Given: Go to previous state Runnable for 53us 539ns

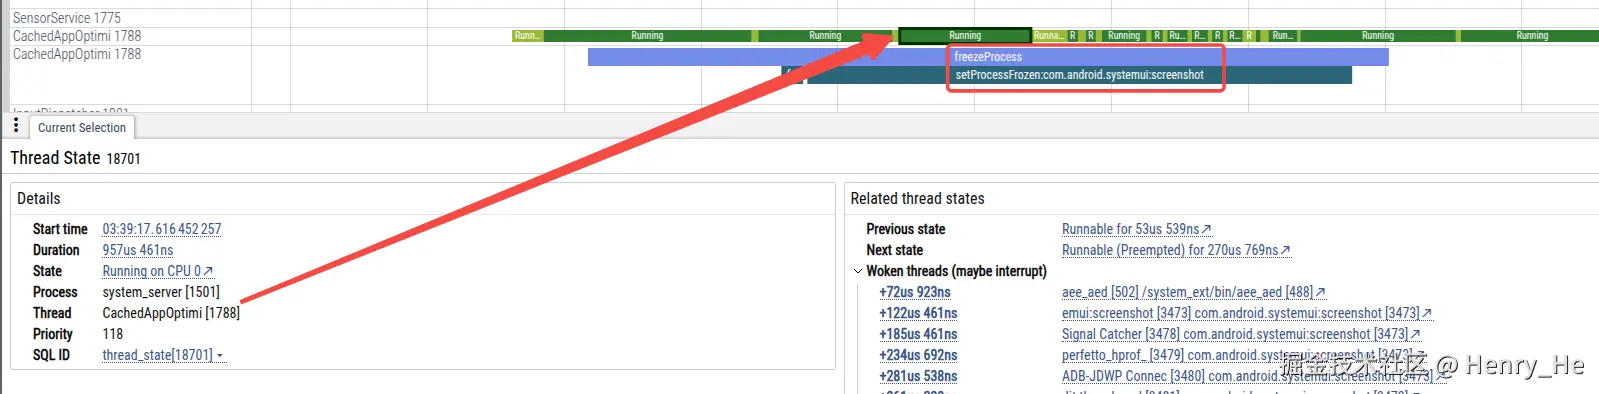Looking at the screenshot, I should [x=1136, y=229].
